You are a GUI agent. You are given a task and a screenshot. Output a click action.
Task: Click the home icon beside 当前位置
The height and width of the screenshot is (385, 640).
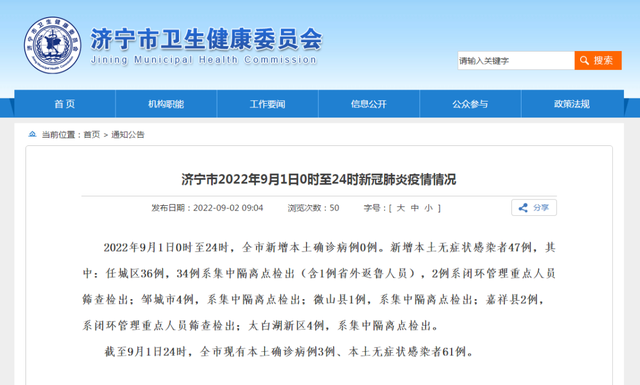(x=32, y=134)
